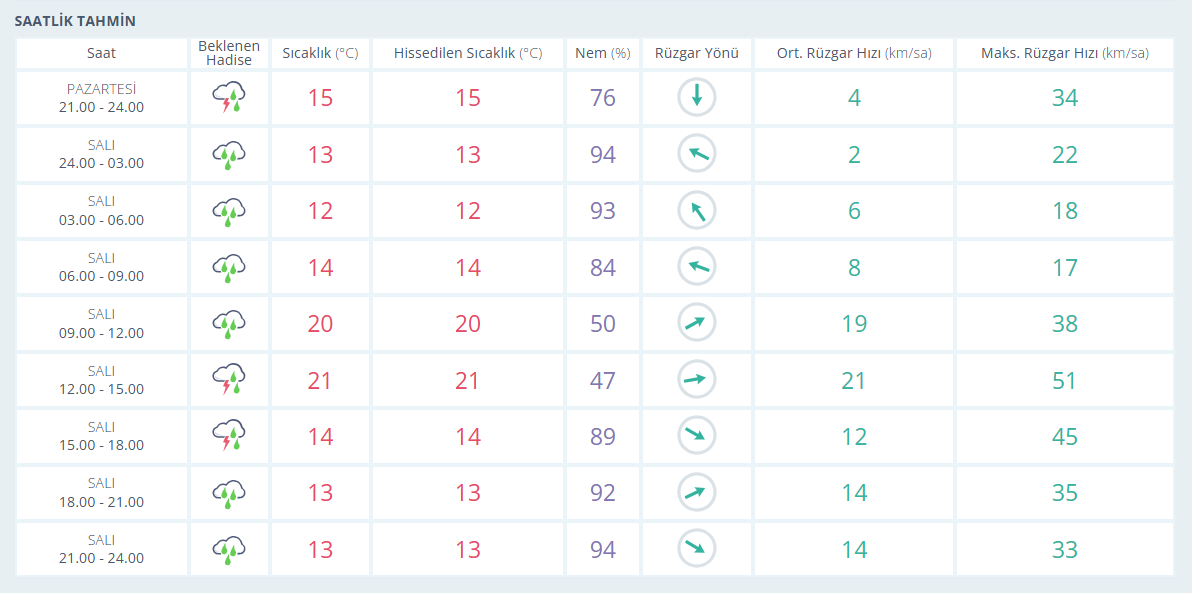Click wind direction arrow in Salı 06.00 - 09.00 row
This screenshot has width=1192, height=593.
pyautogui.click(x=697, y=267)
